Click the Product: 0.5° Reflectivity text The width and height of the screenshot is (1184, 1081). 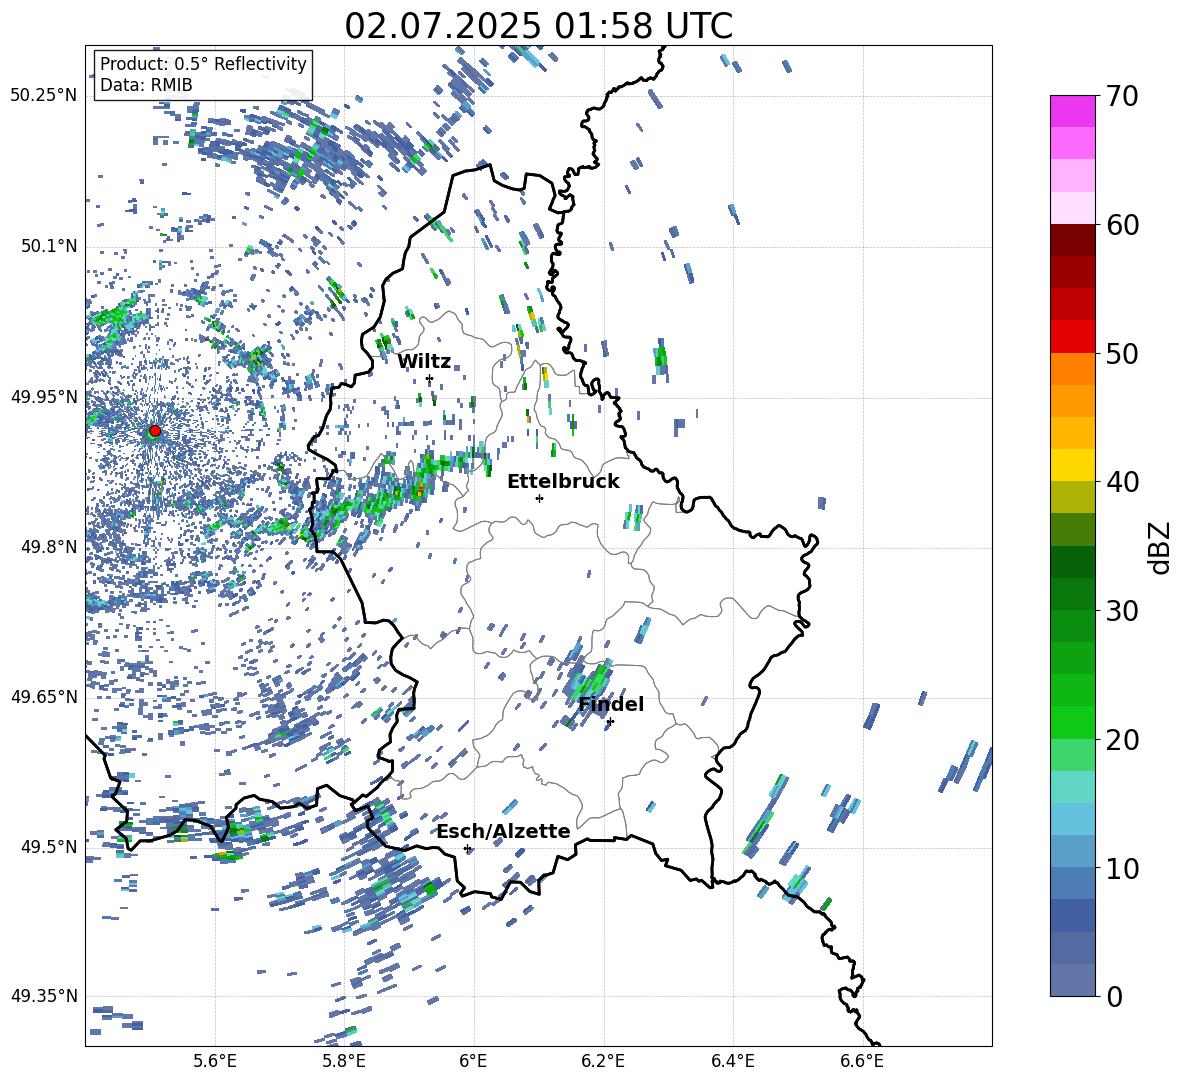click(x=203, y=63)
